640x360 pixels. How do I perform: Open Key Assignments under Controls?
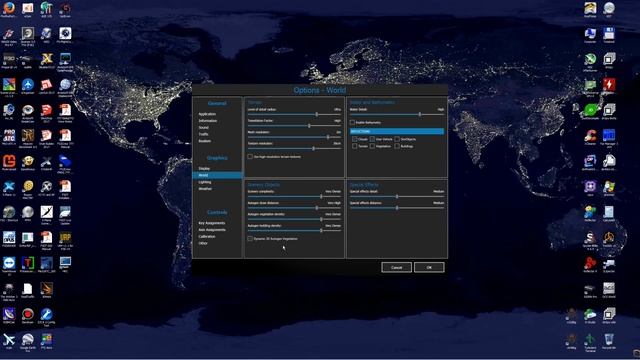coord(212,223)
